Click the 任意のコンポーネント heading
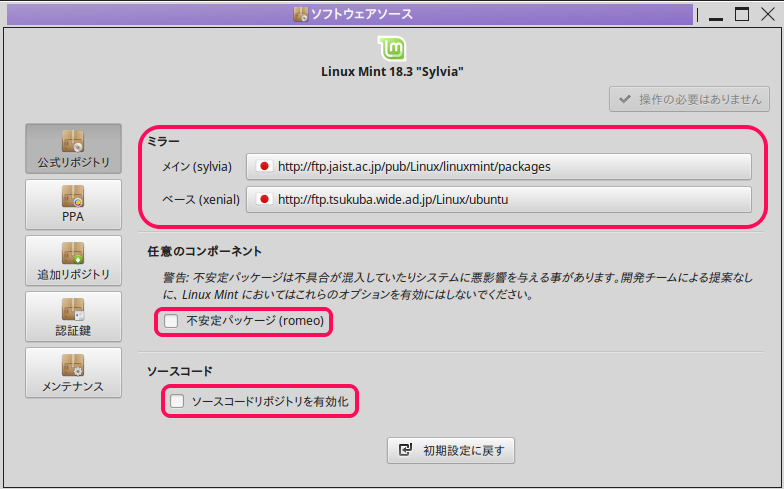 click(204, 251)
